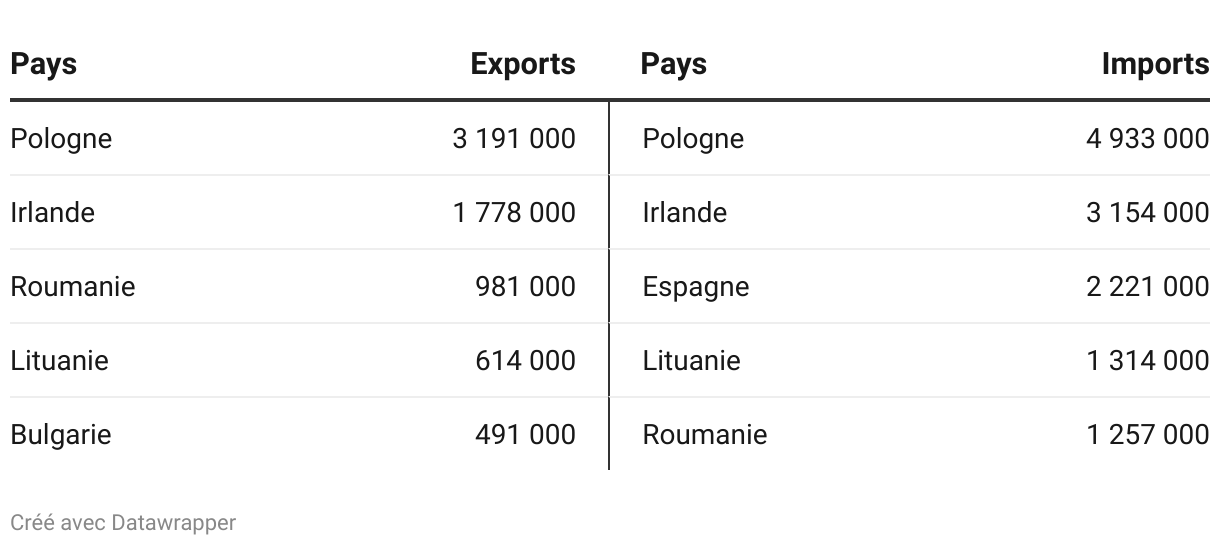Click the Exports column header

click(x=523, y=64)
